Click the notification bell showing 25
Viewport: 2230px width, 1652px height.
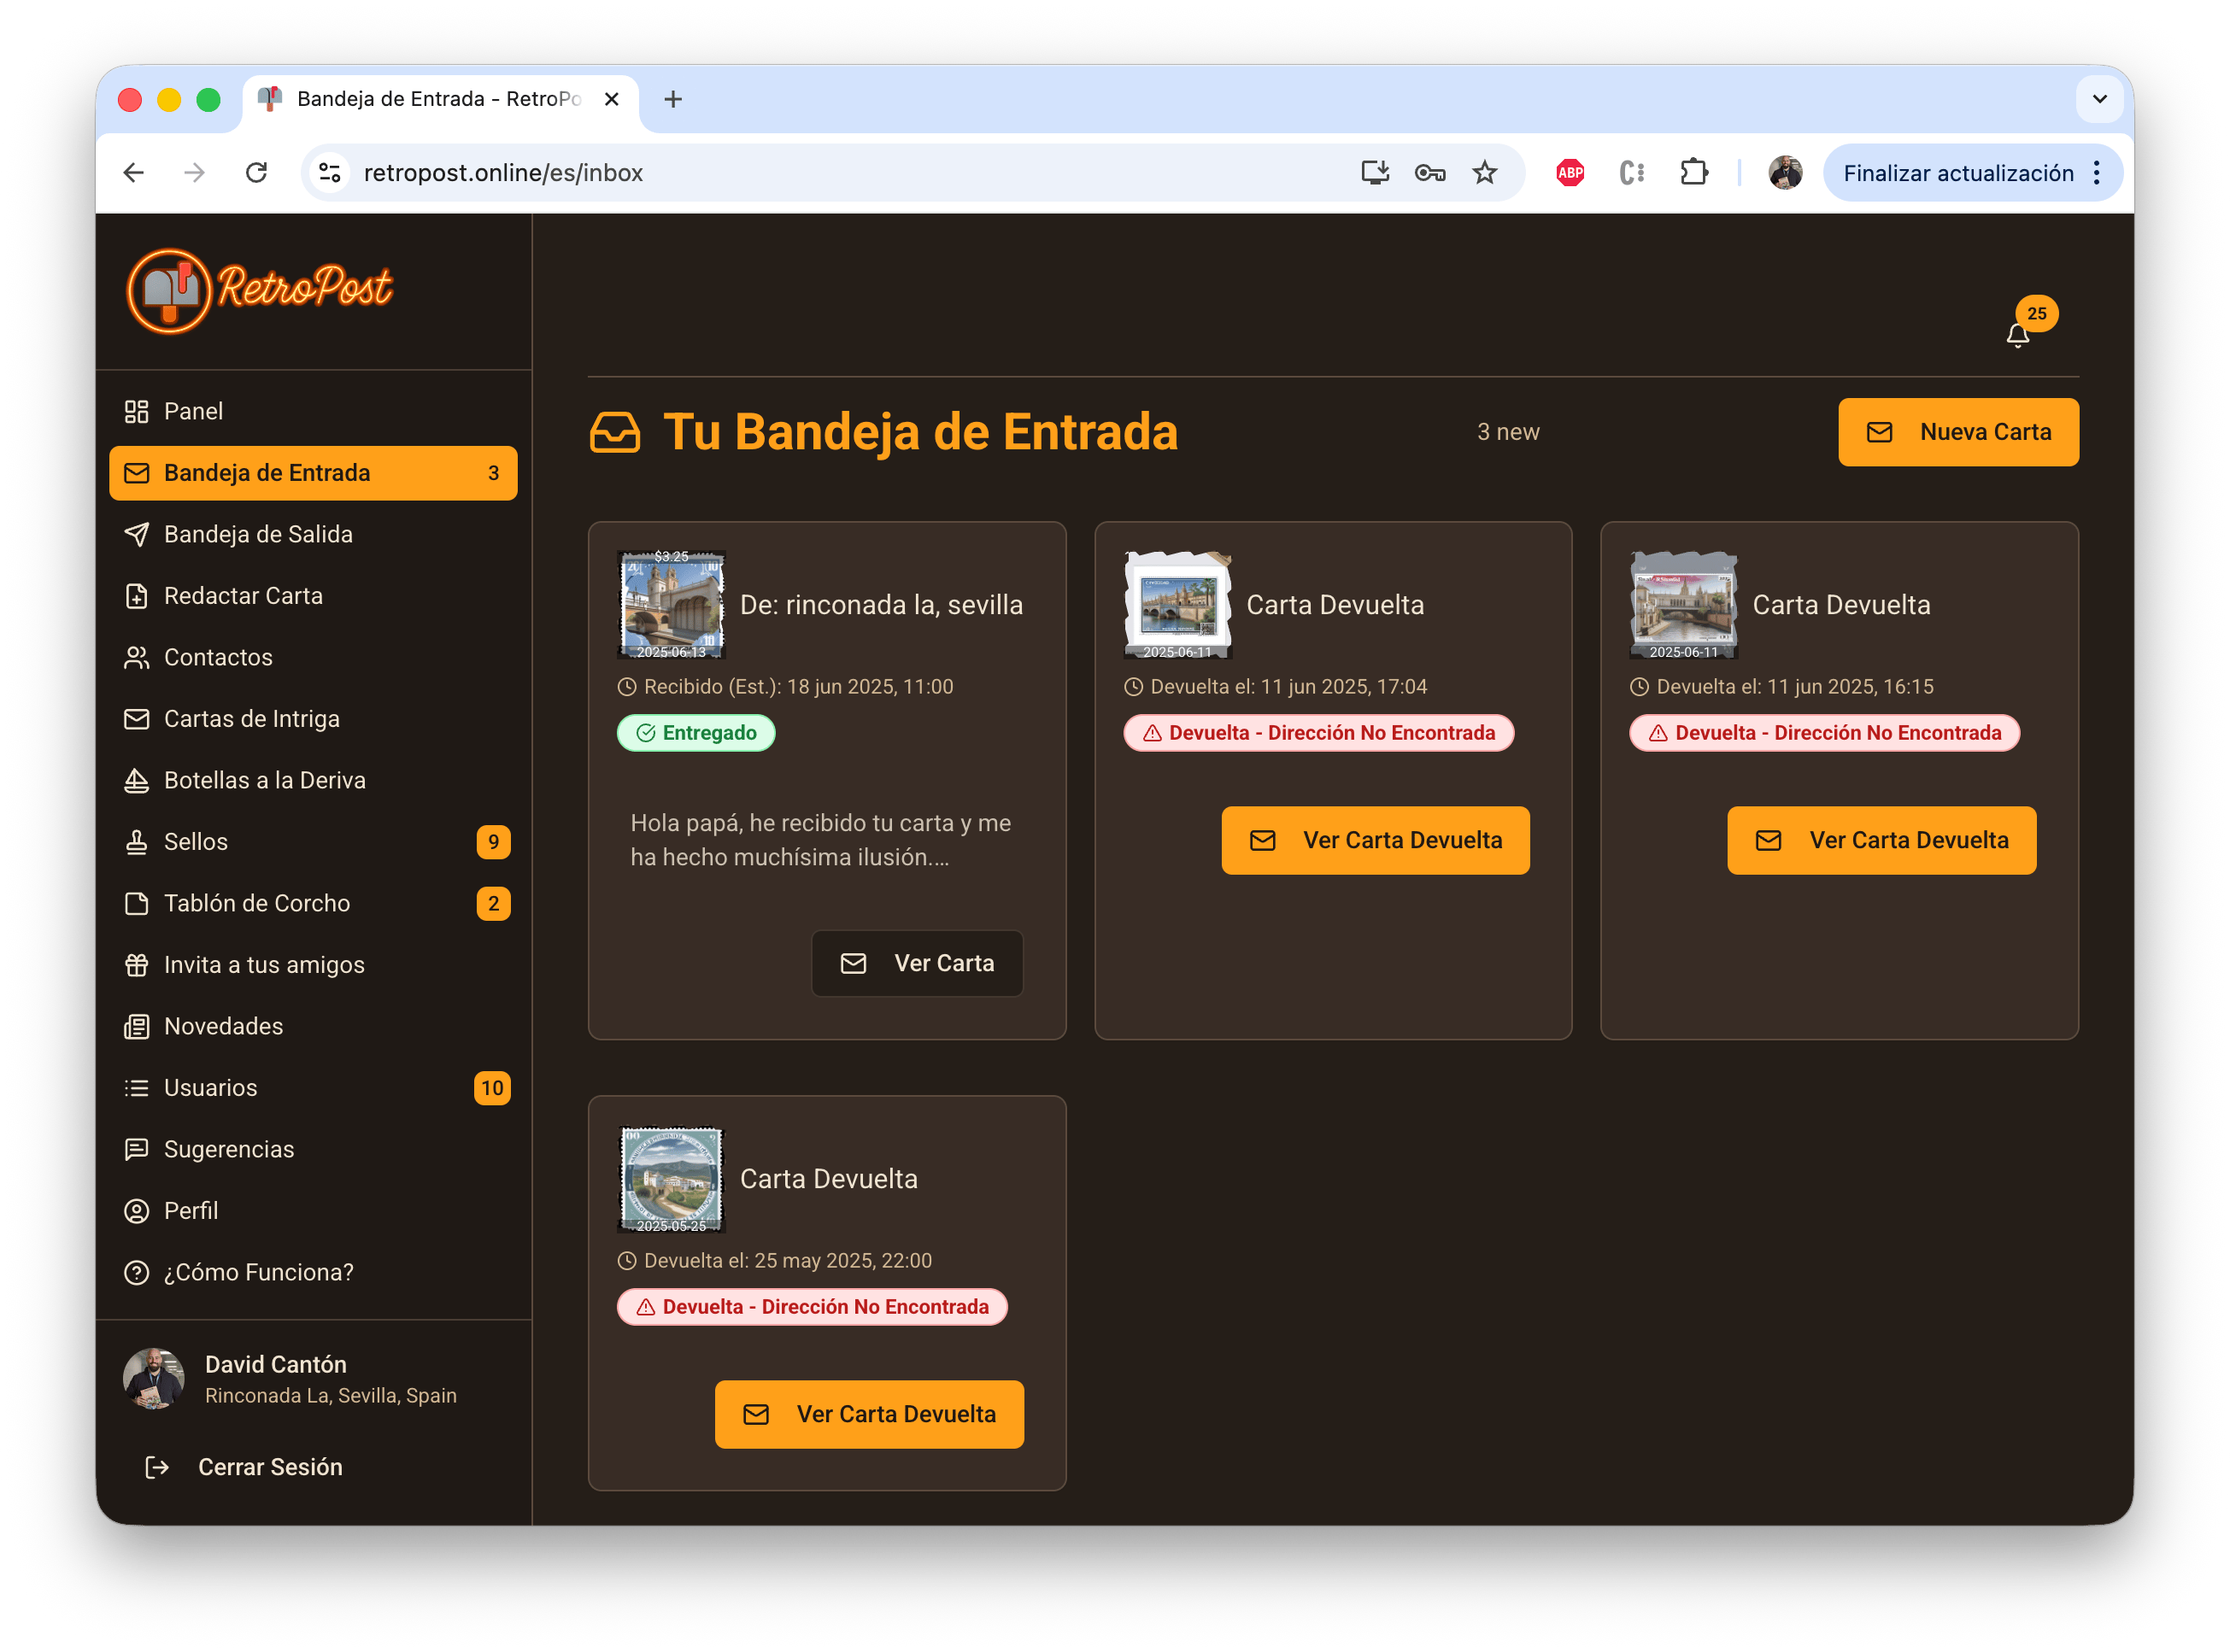click(2017, 335)
